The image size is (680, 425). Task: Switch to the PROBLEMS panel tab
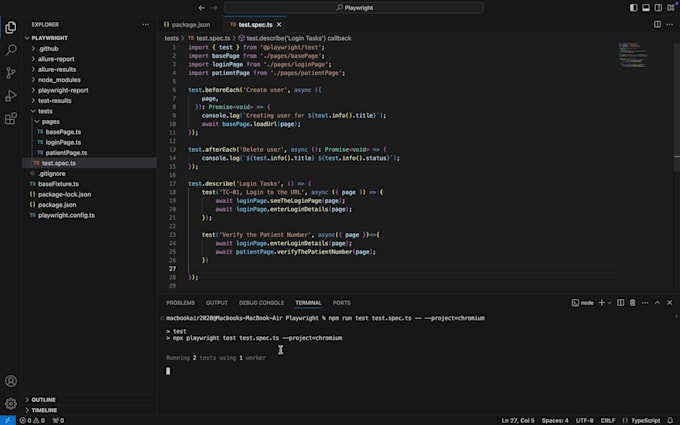pyautogui.click(x=180, y=303)
